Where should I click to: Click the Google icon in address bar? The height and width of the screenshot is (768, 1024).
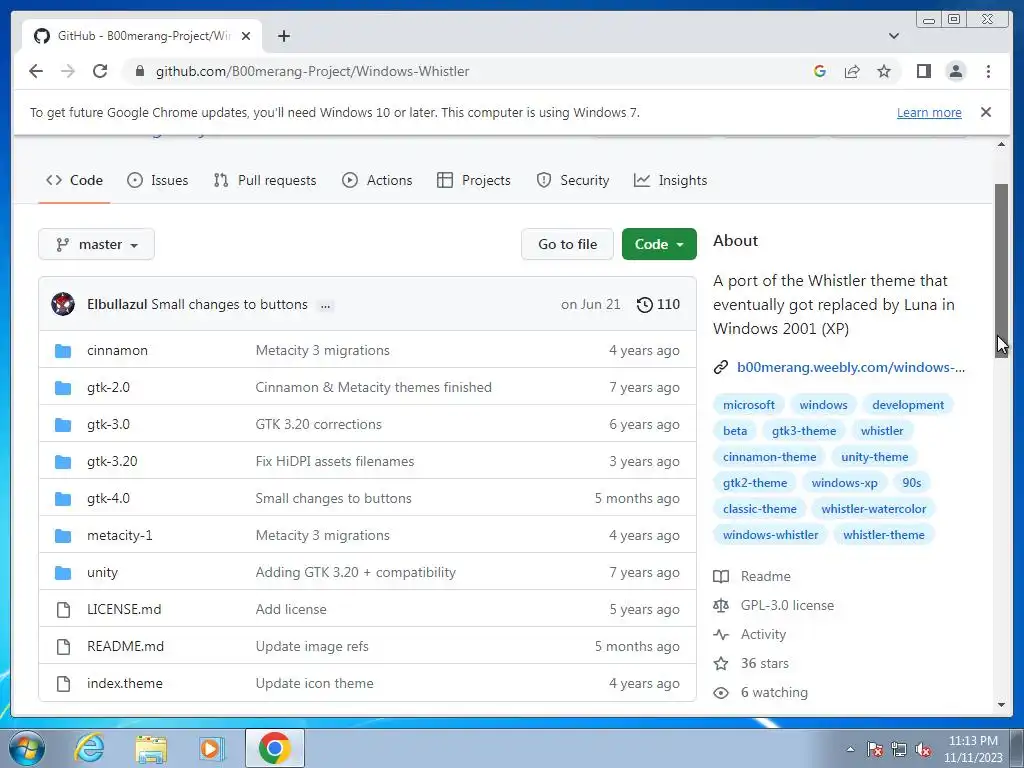[820, 71]
